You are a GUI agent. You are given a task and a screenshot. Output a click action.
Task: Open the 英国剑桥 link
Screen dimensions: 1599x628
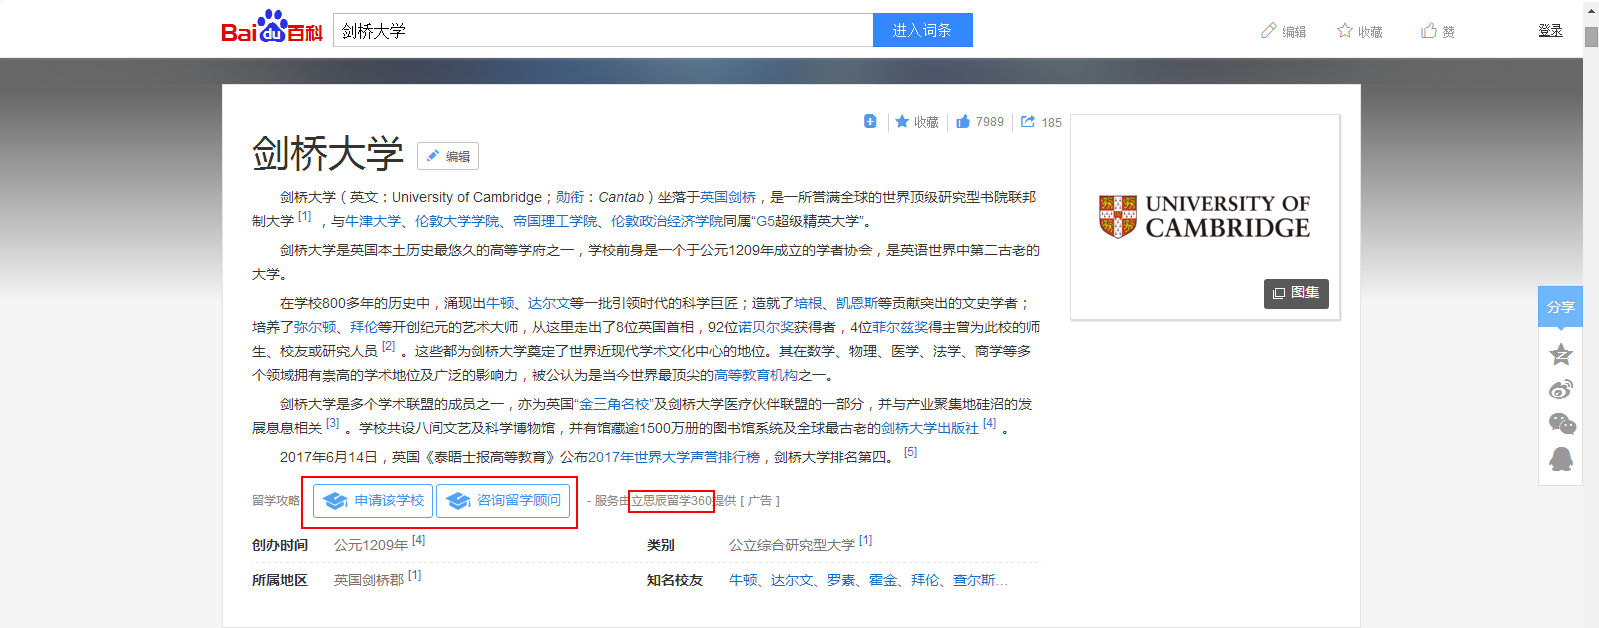coord(728,197)
